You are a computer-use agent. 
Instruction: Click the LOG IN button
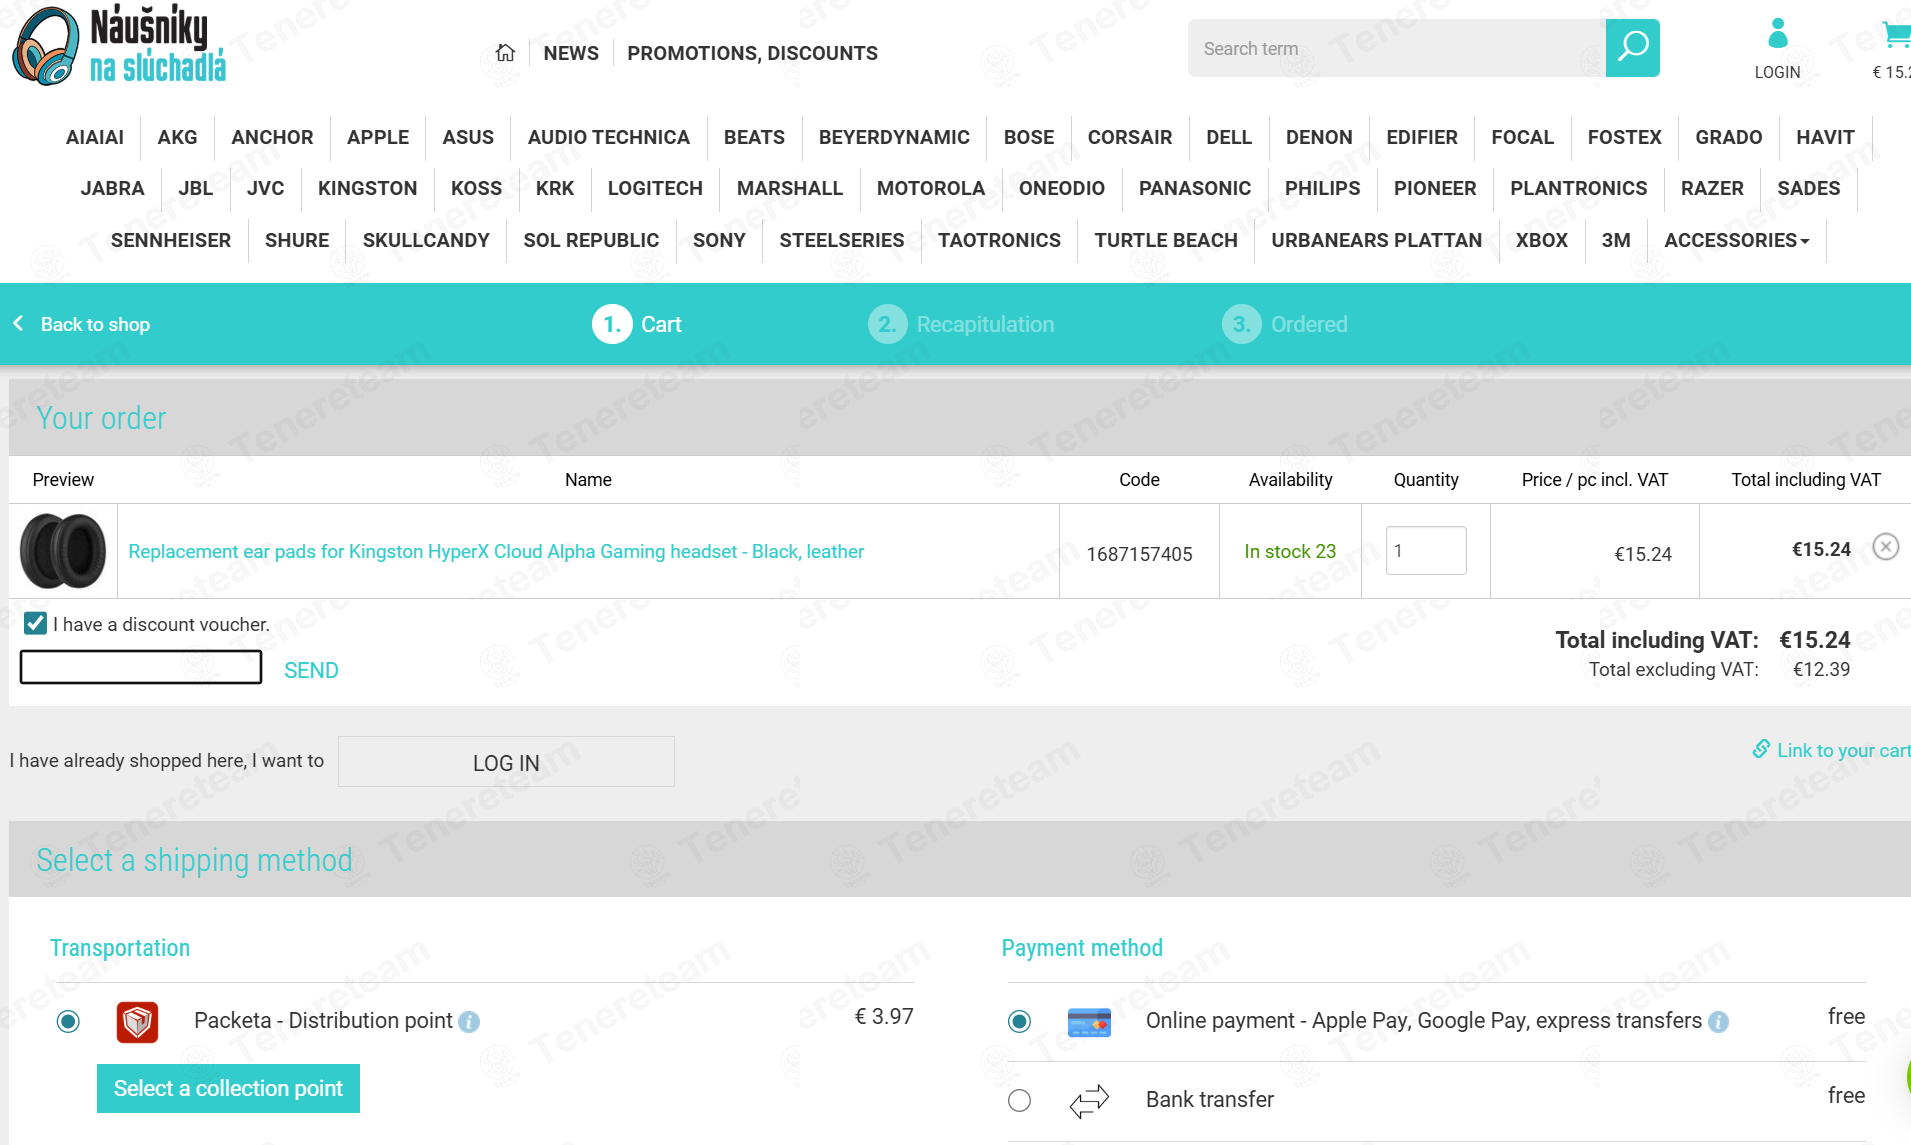click(x=506, y=762)
